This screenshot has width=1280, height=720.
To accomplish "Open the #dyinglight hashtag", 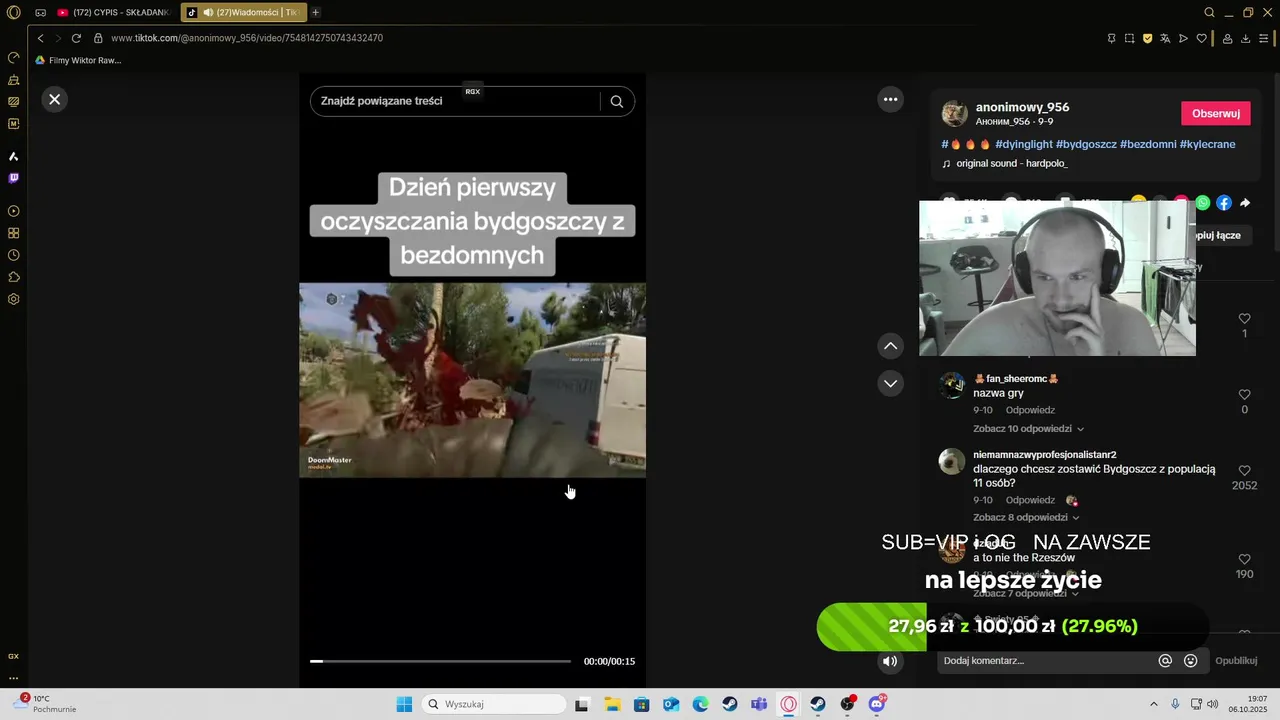I will [x=1024, y=144].
